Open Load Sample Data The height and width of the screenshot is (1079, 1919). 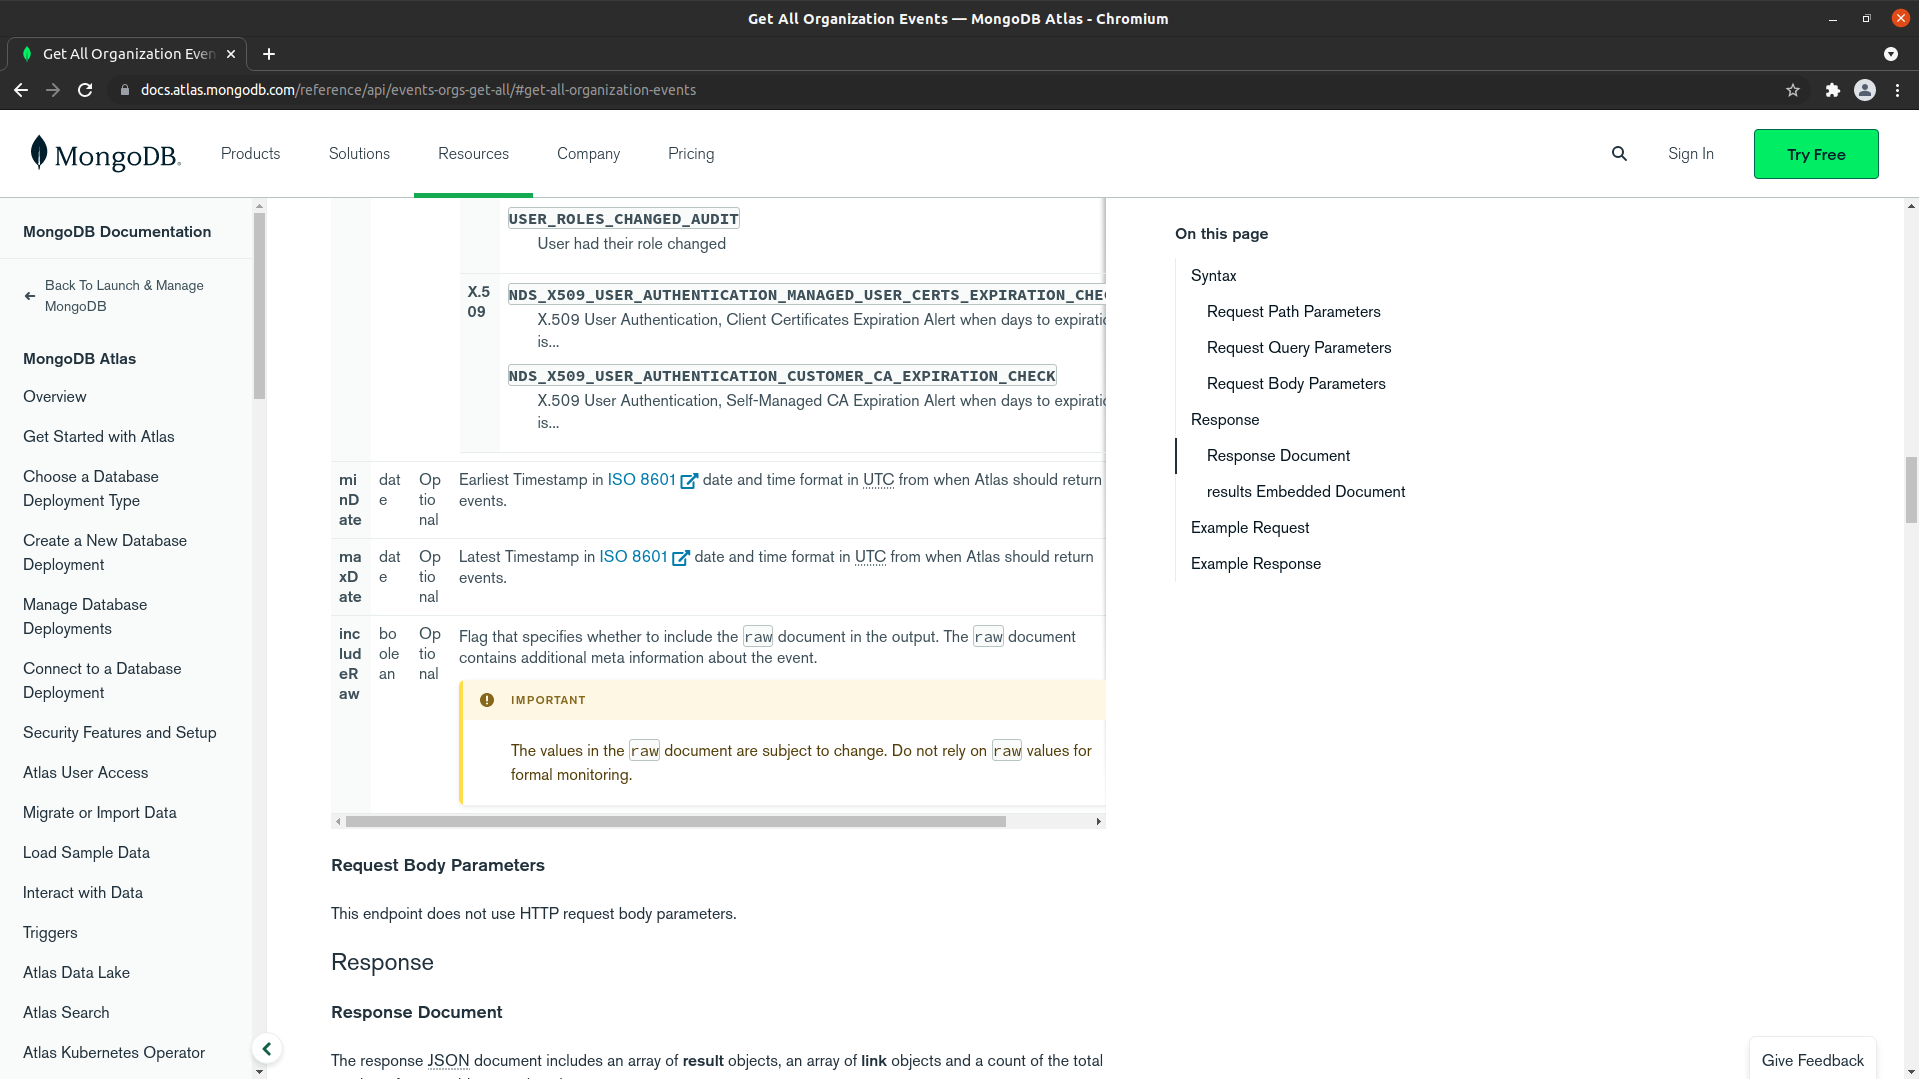pos(86,853)
